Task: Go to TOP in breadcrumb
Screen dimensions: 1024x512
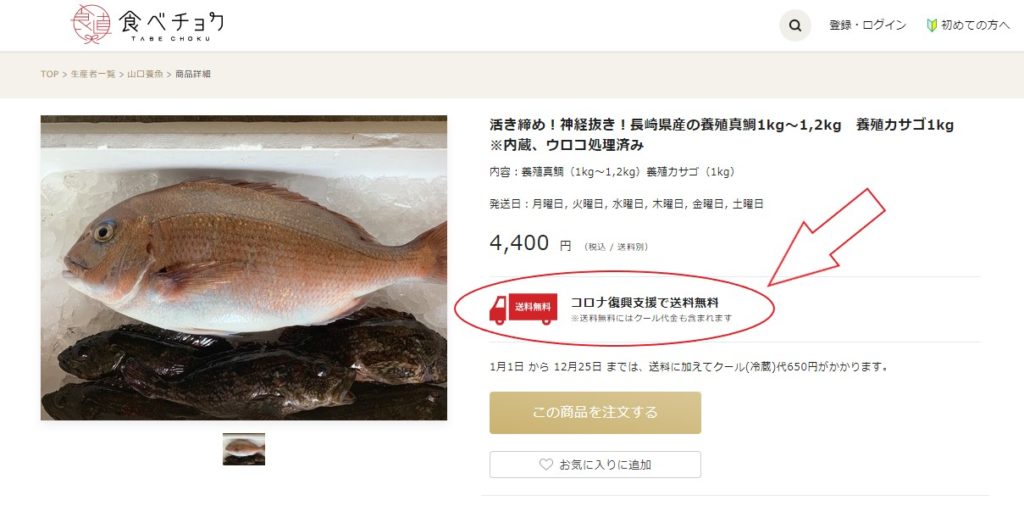Action: coord(50,74)
